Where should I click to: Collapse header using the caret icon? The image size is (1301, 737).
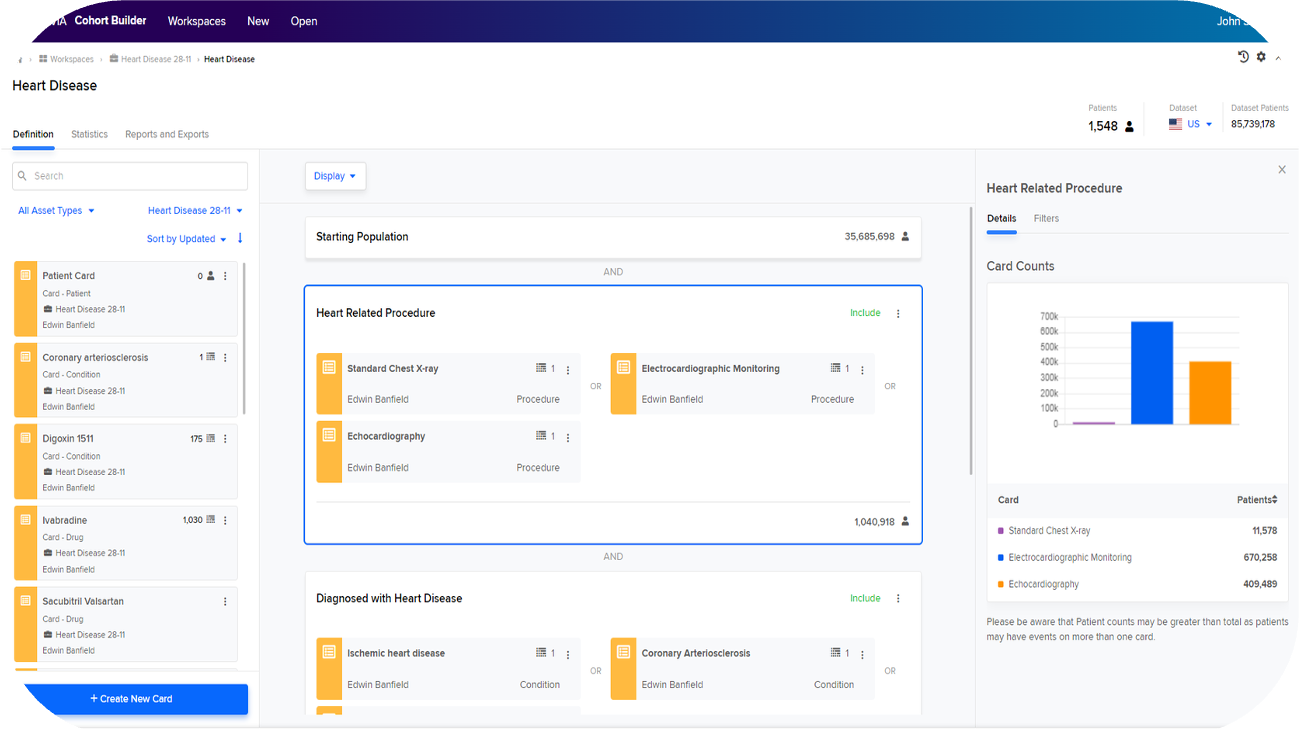(1278, 59)
